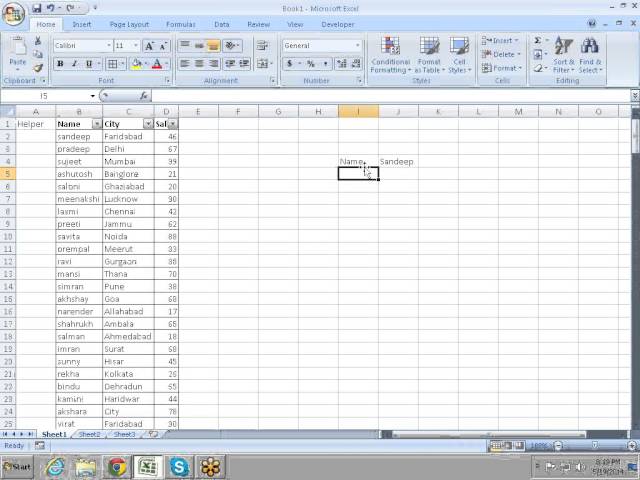Open Sort & Filter menu
Viewport: 640px width, 480px height.
(x=564, y=55)
